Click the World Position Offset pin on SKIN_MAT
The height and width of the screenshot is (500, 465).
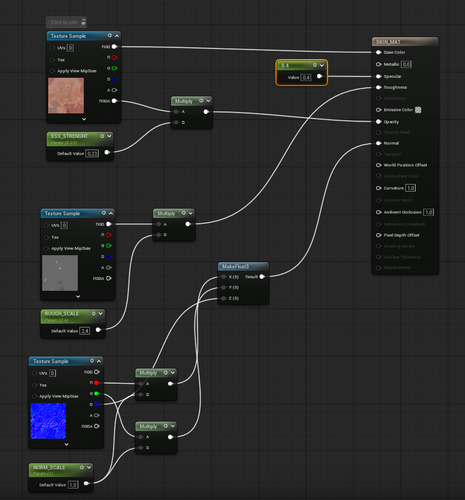pyautogui.click(x=378, y=165)
